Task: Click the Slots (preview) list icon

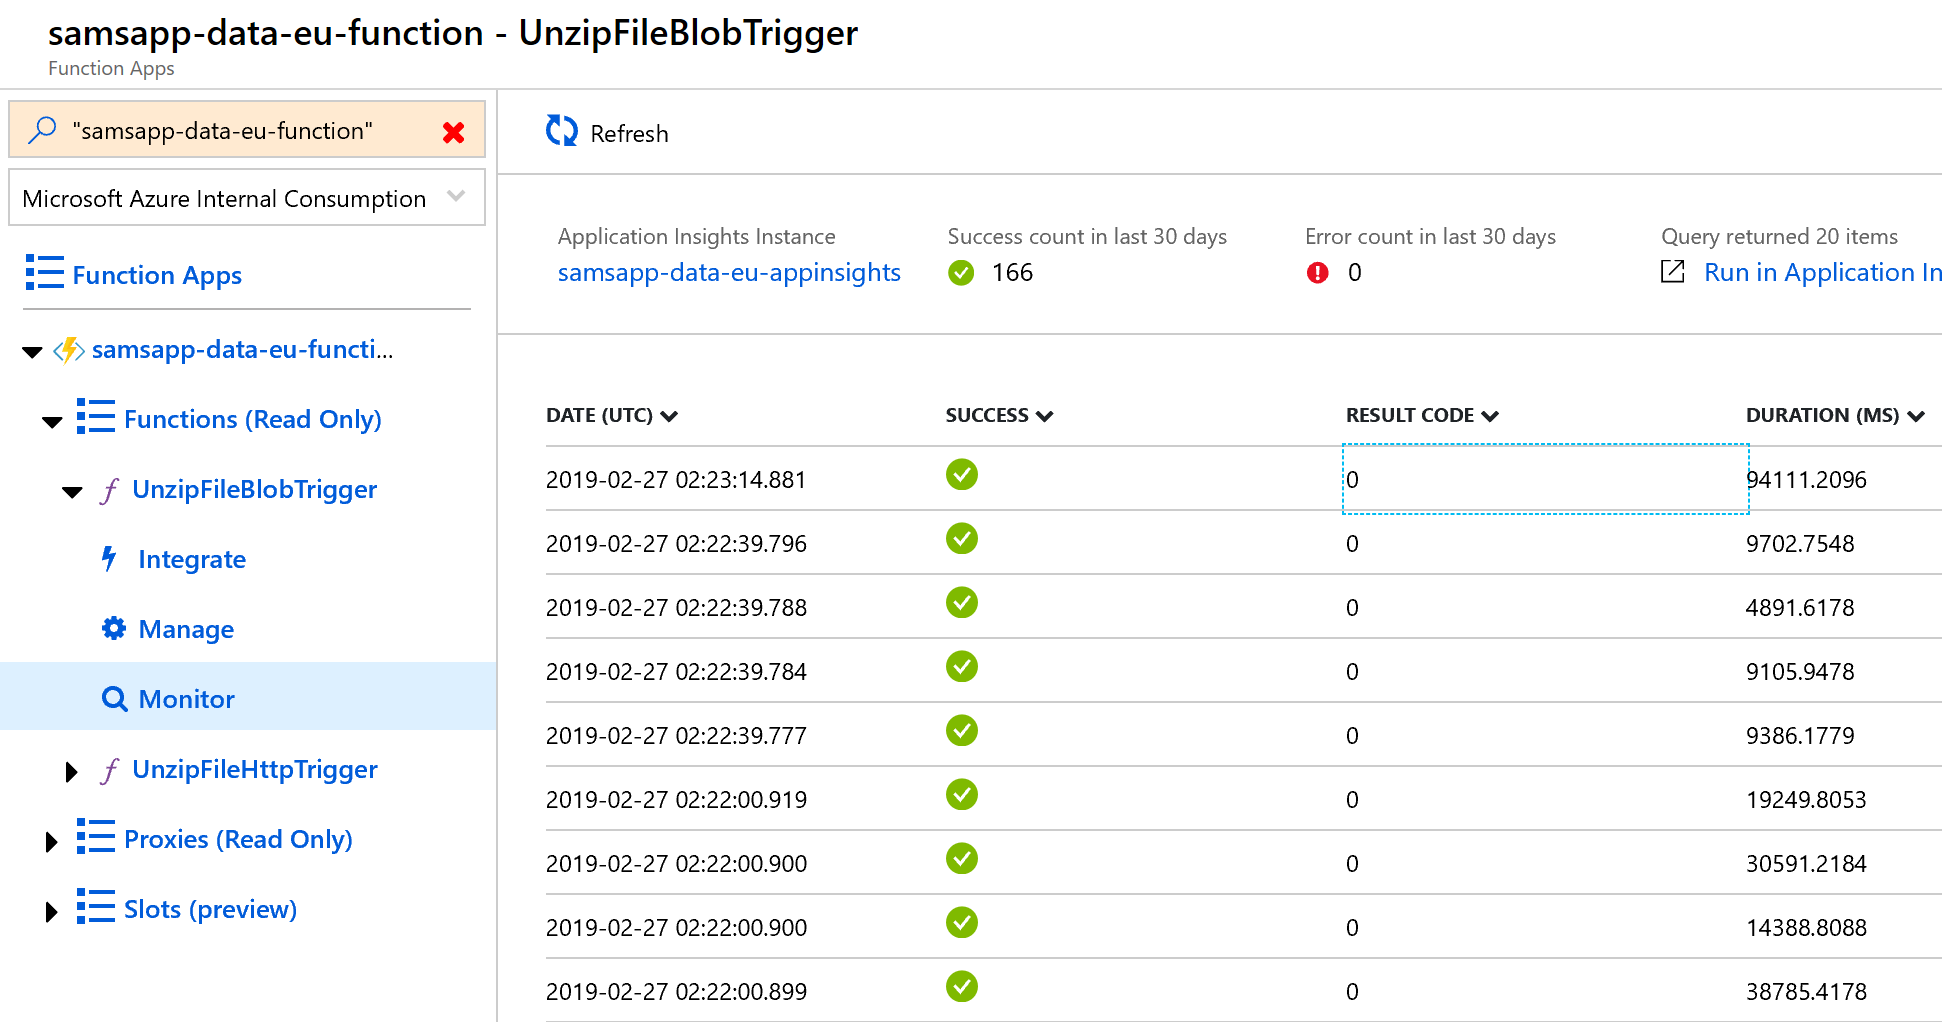Action: pyautogui.click(x=95, y=907)
